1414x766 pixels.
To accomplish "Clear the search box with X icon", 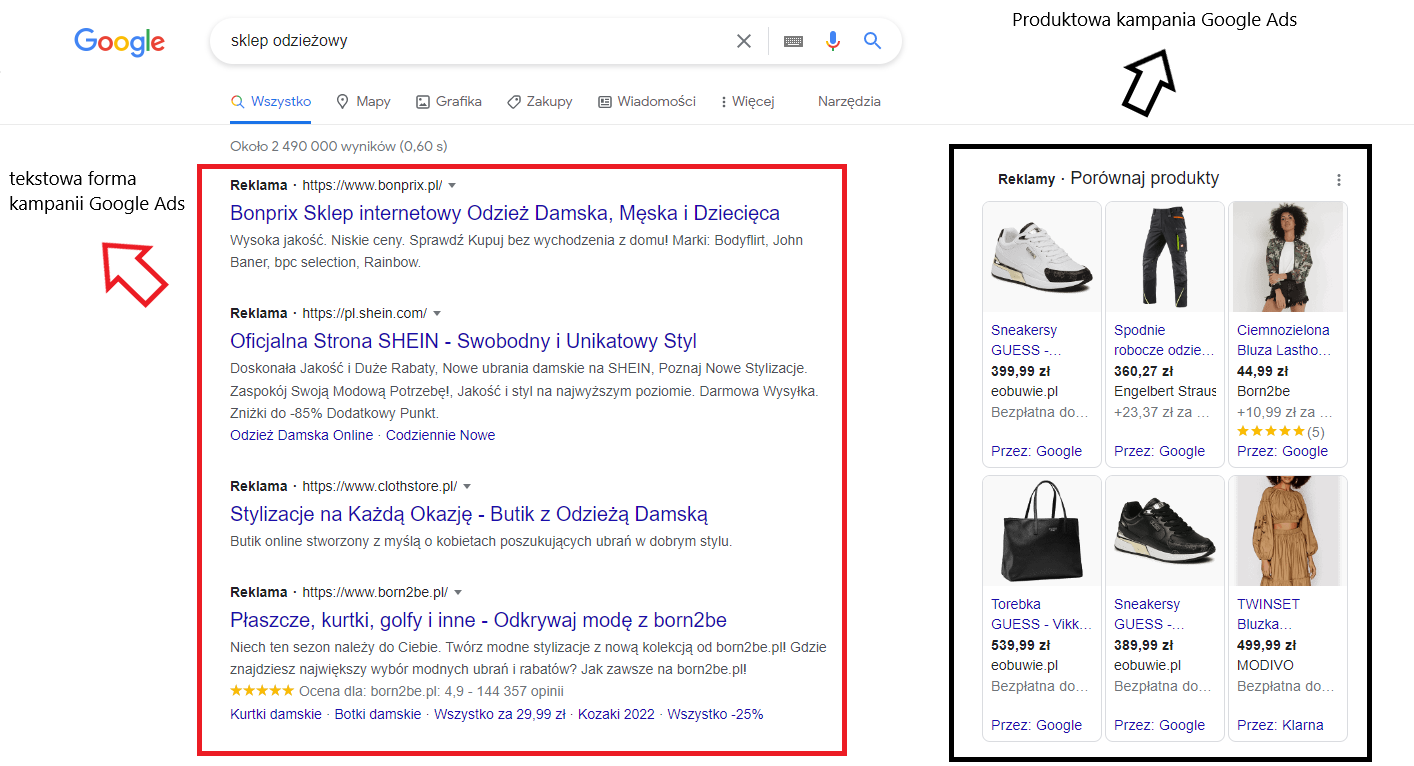I will (x=744, y=41).
